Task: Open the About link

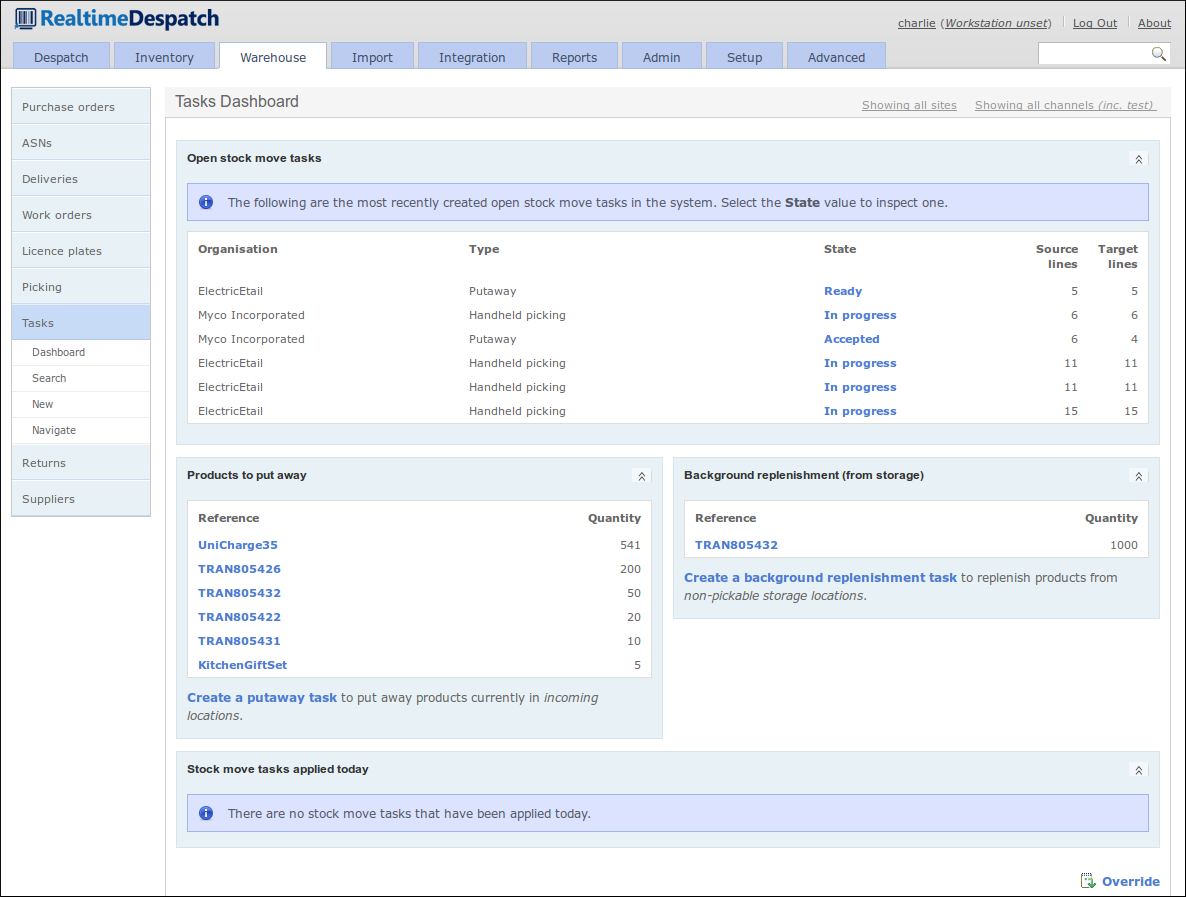Action: pyautogui.click(x=1154, y=23)
